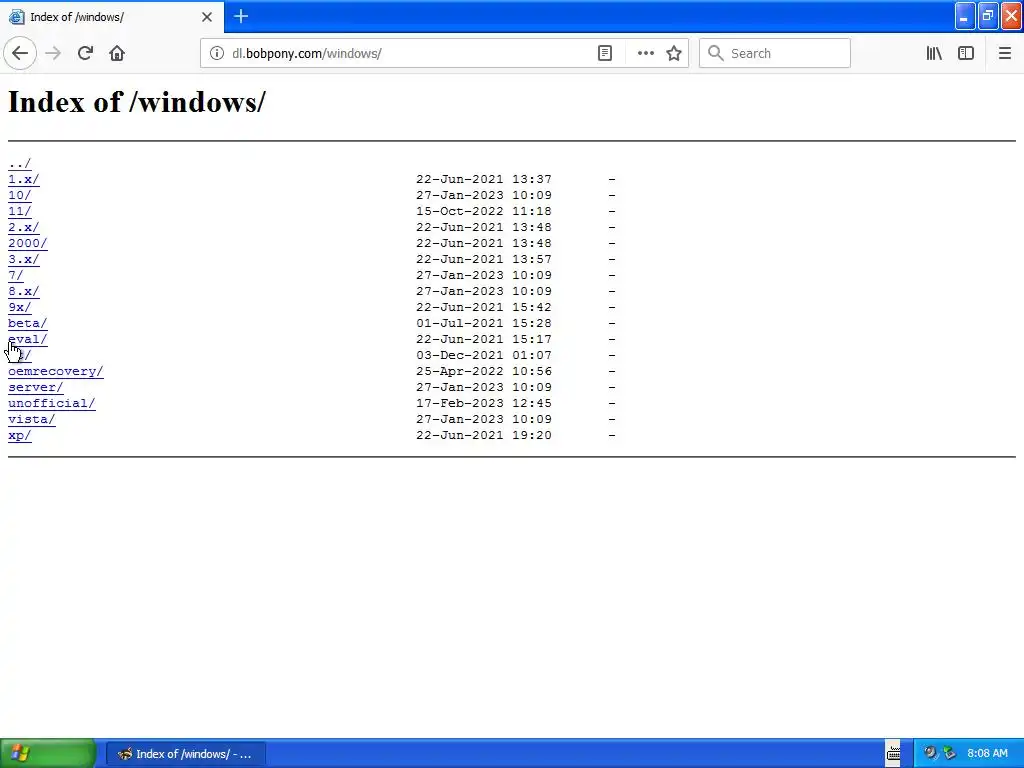The height and width of the screenshot is (768, 1024).
Task: Toggle the browser sidebar
Action: 966,53
